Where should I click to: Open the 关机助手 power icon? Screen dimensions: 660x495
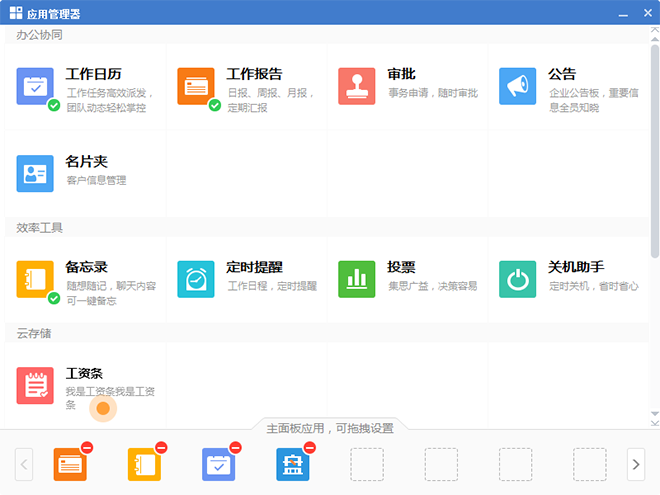click(x=517, y=279)
